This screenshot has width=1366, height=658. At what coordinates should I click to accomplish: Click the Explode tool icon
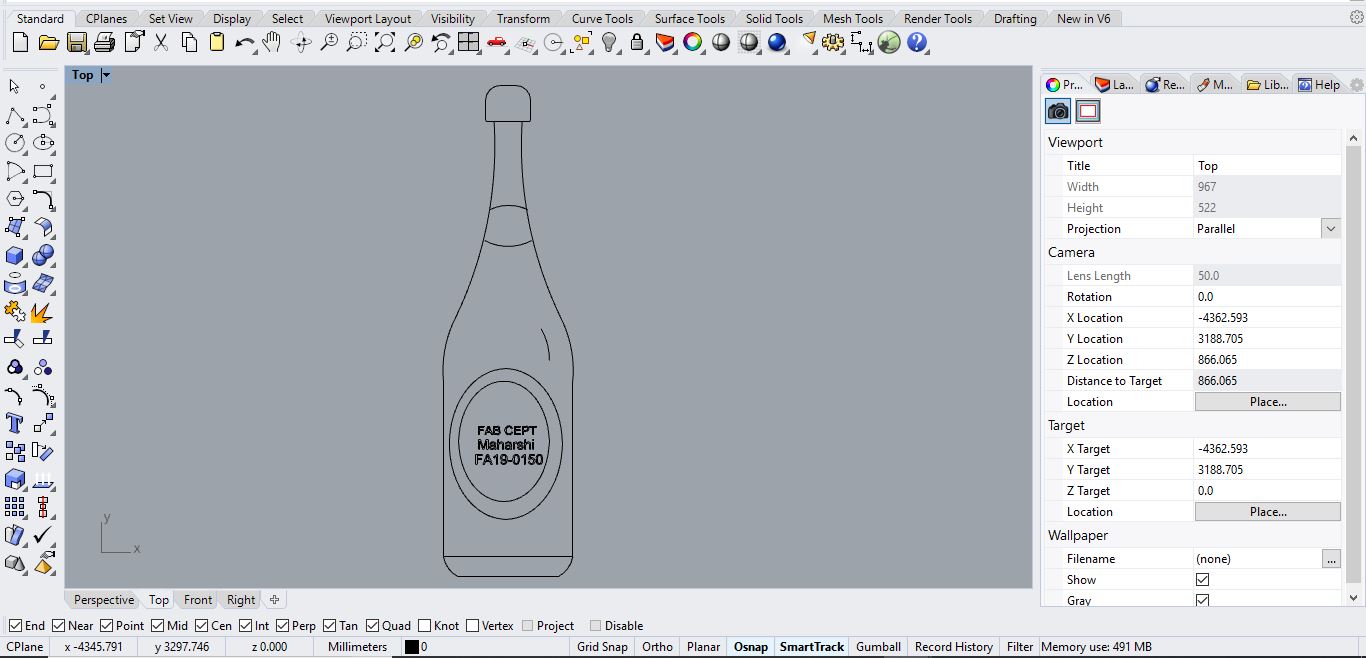(42, 313)
